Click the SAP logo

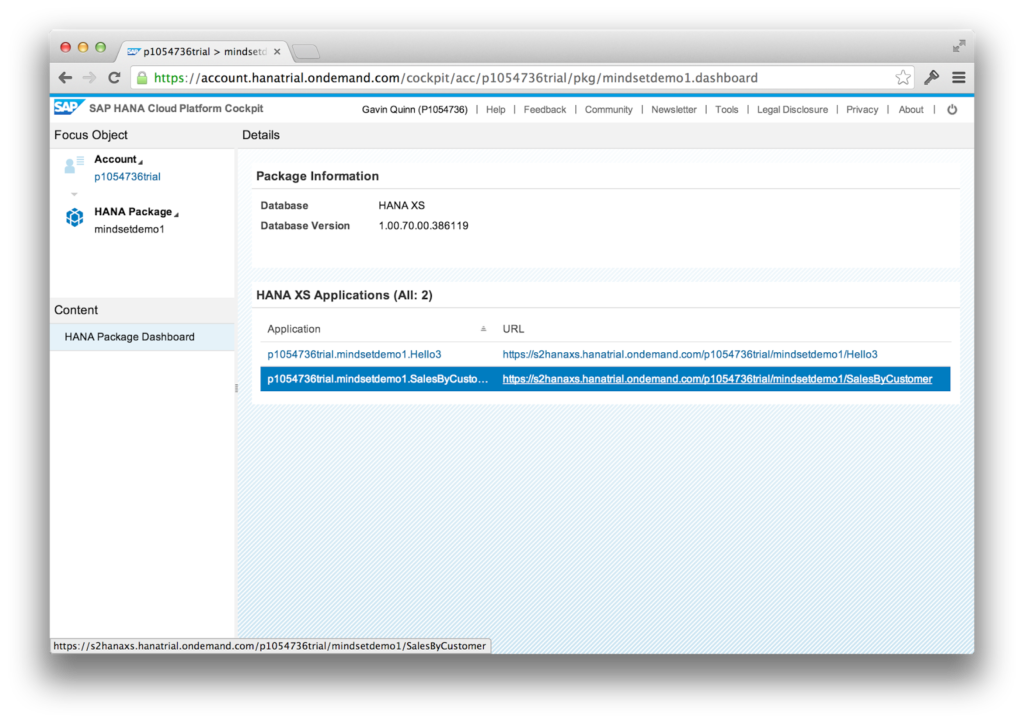point(69,107)
